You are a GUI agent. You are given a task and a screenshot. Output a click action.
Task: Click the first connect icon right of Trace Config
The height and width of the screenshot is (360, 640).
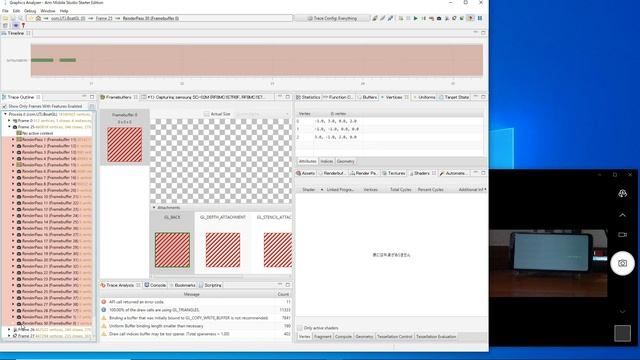(375, 18)
